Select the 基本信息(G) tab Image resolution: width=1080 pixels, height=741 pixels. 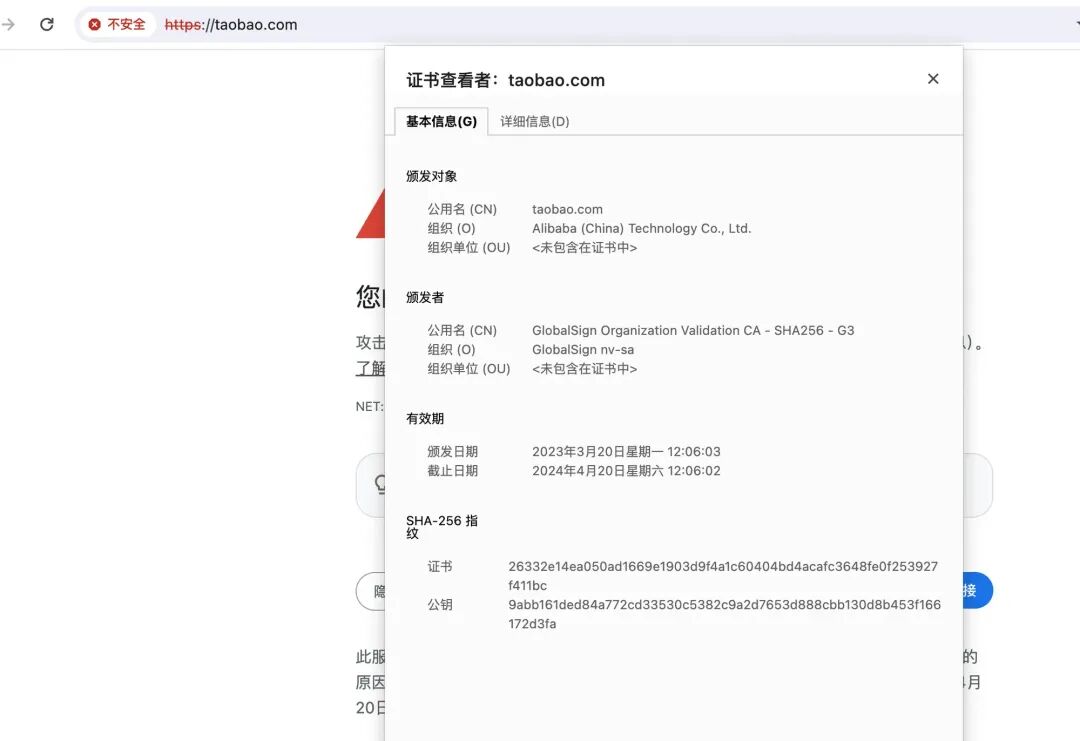(x=442, y=122)
